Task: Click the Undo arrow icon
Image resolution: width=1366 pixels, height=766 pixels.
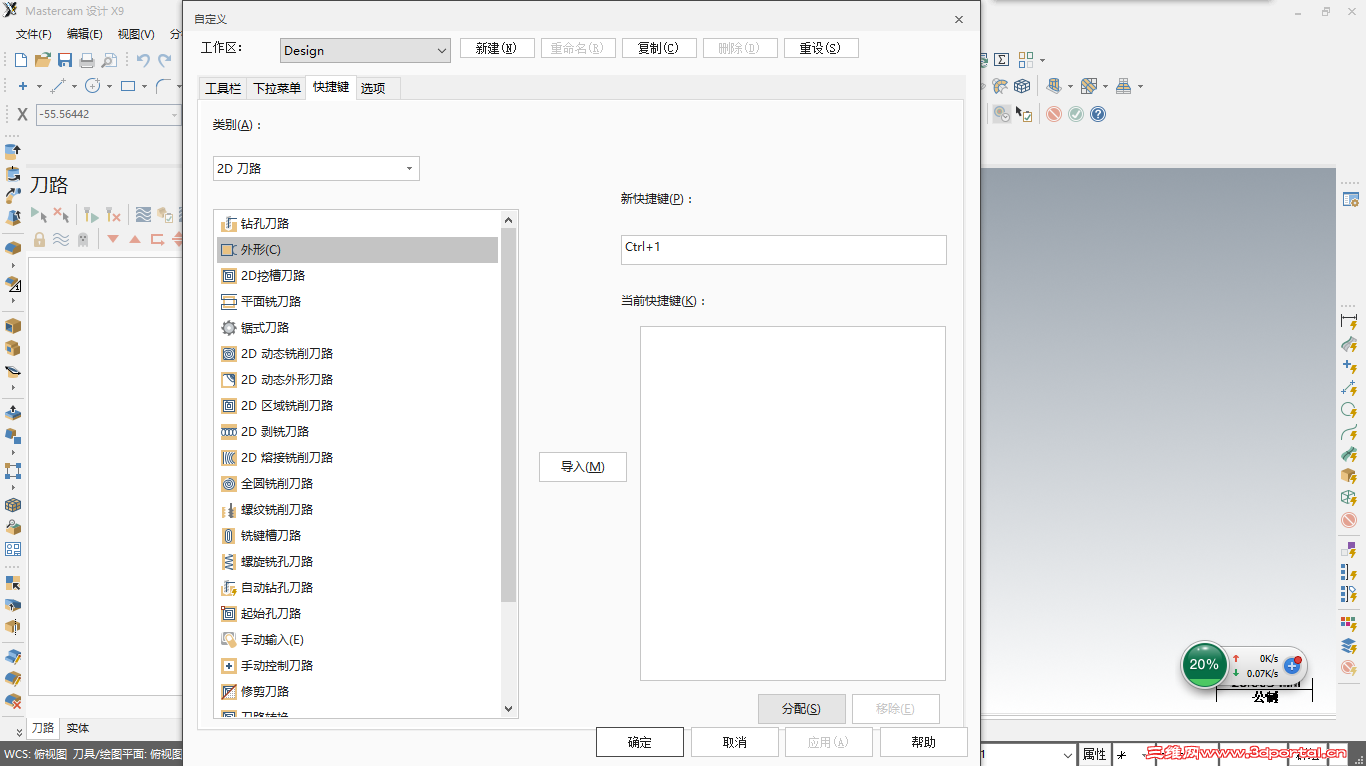Action: tap(143, 60)
